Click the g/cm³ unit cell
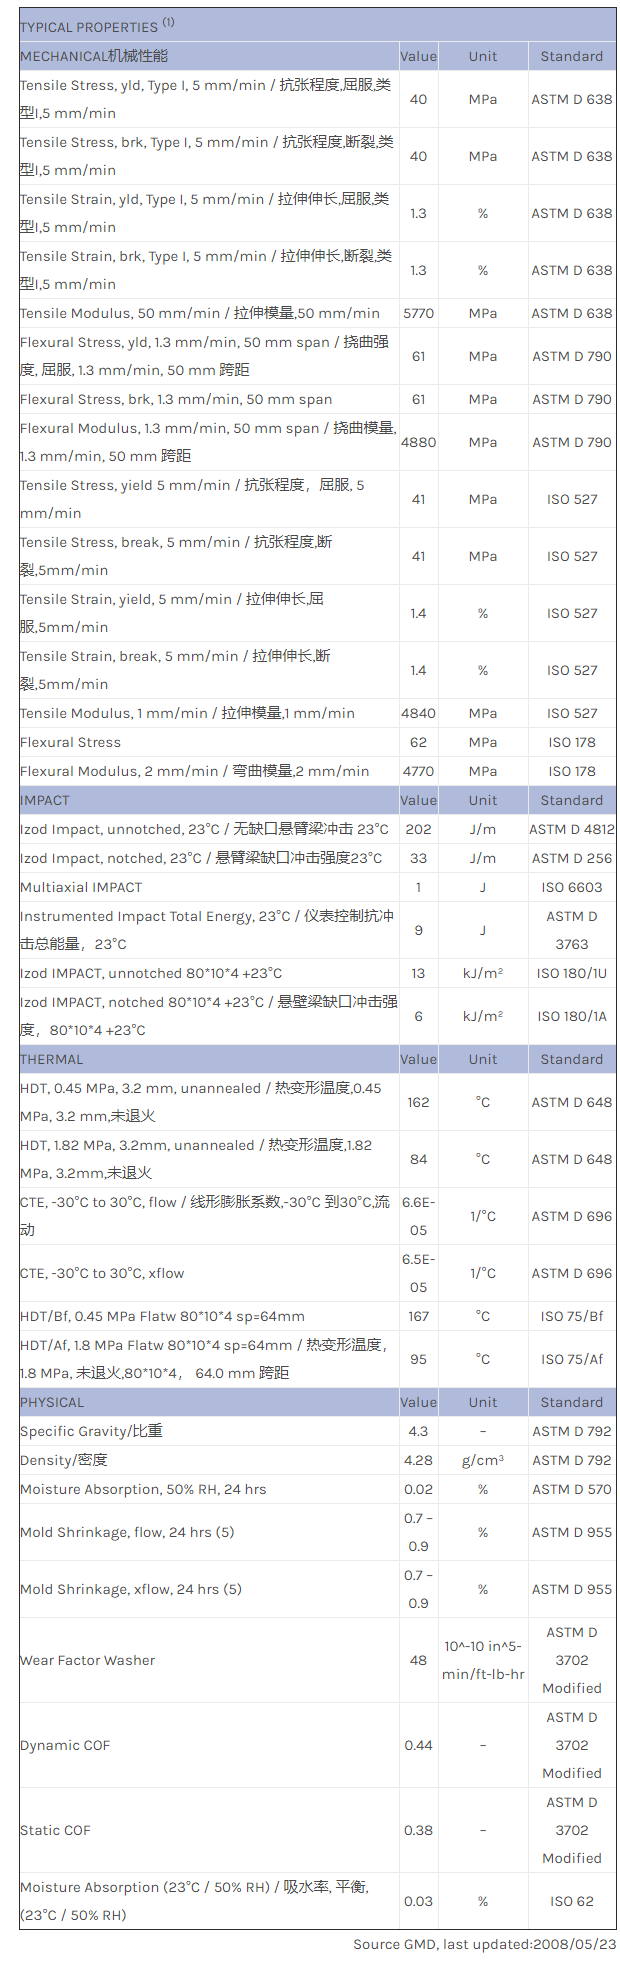 [x=483, y=1460]
